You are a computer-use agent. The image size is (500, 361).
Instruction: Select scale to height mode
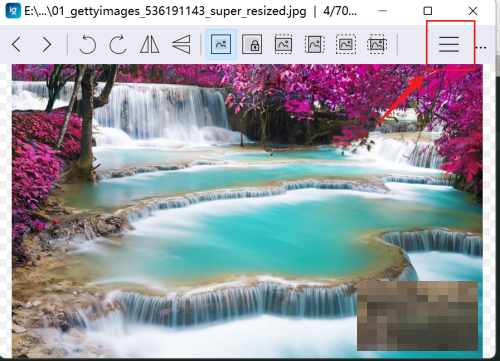click(315, 44)
